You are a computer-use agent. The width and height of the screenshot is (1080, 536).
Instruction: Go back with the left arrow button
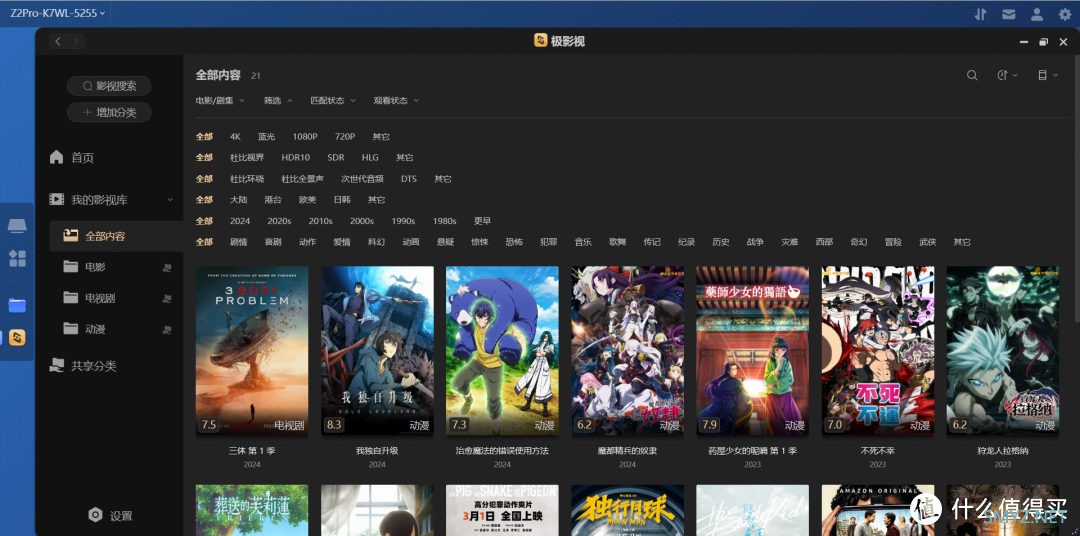58,41
